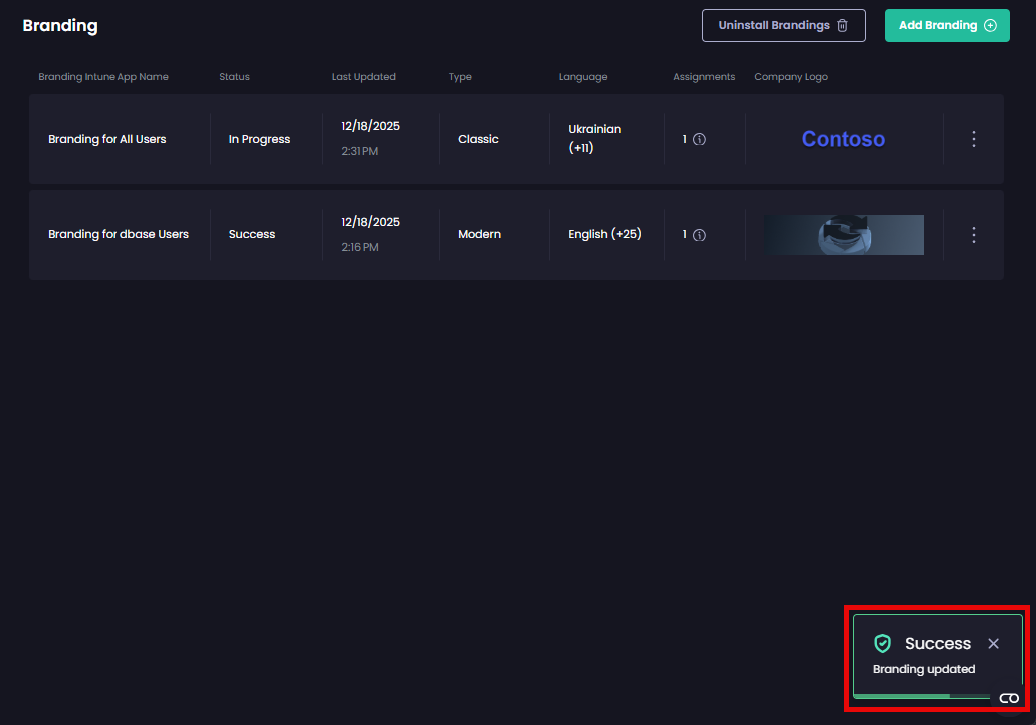The image size is (1036, 725).
Task: Sort the table by the Last Updated column
Action: 363,76
